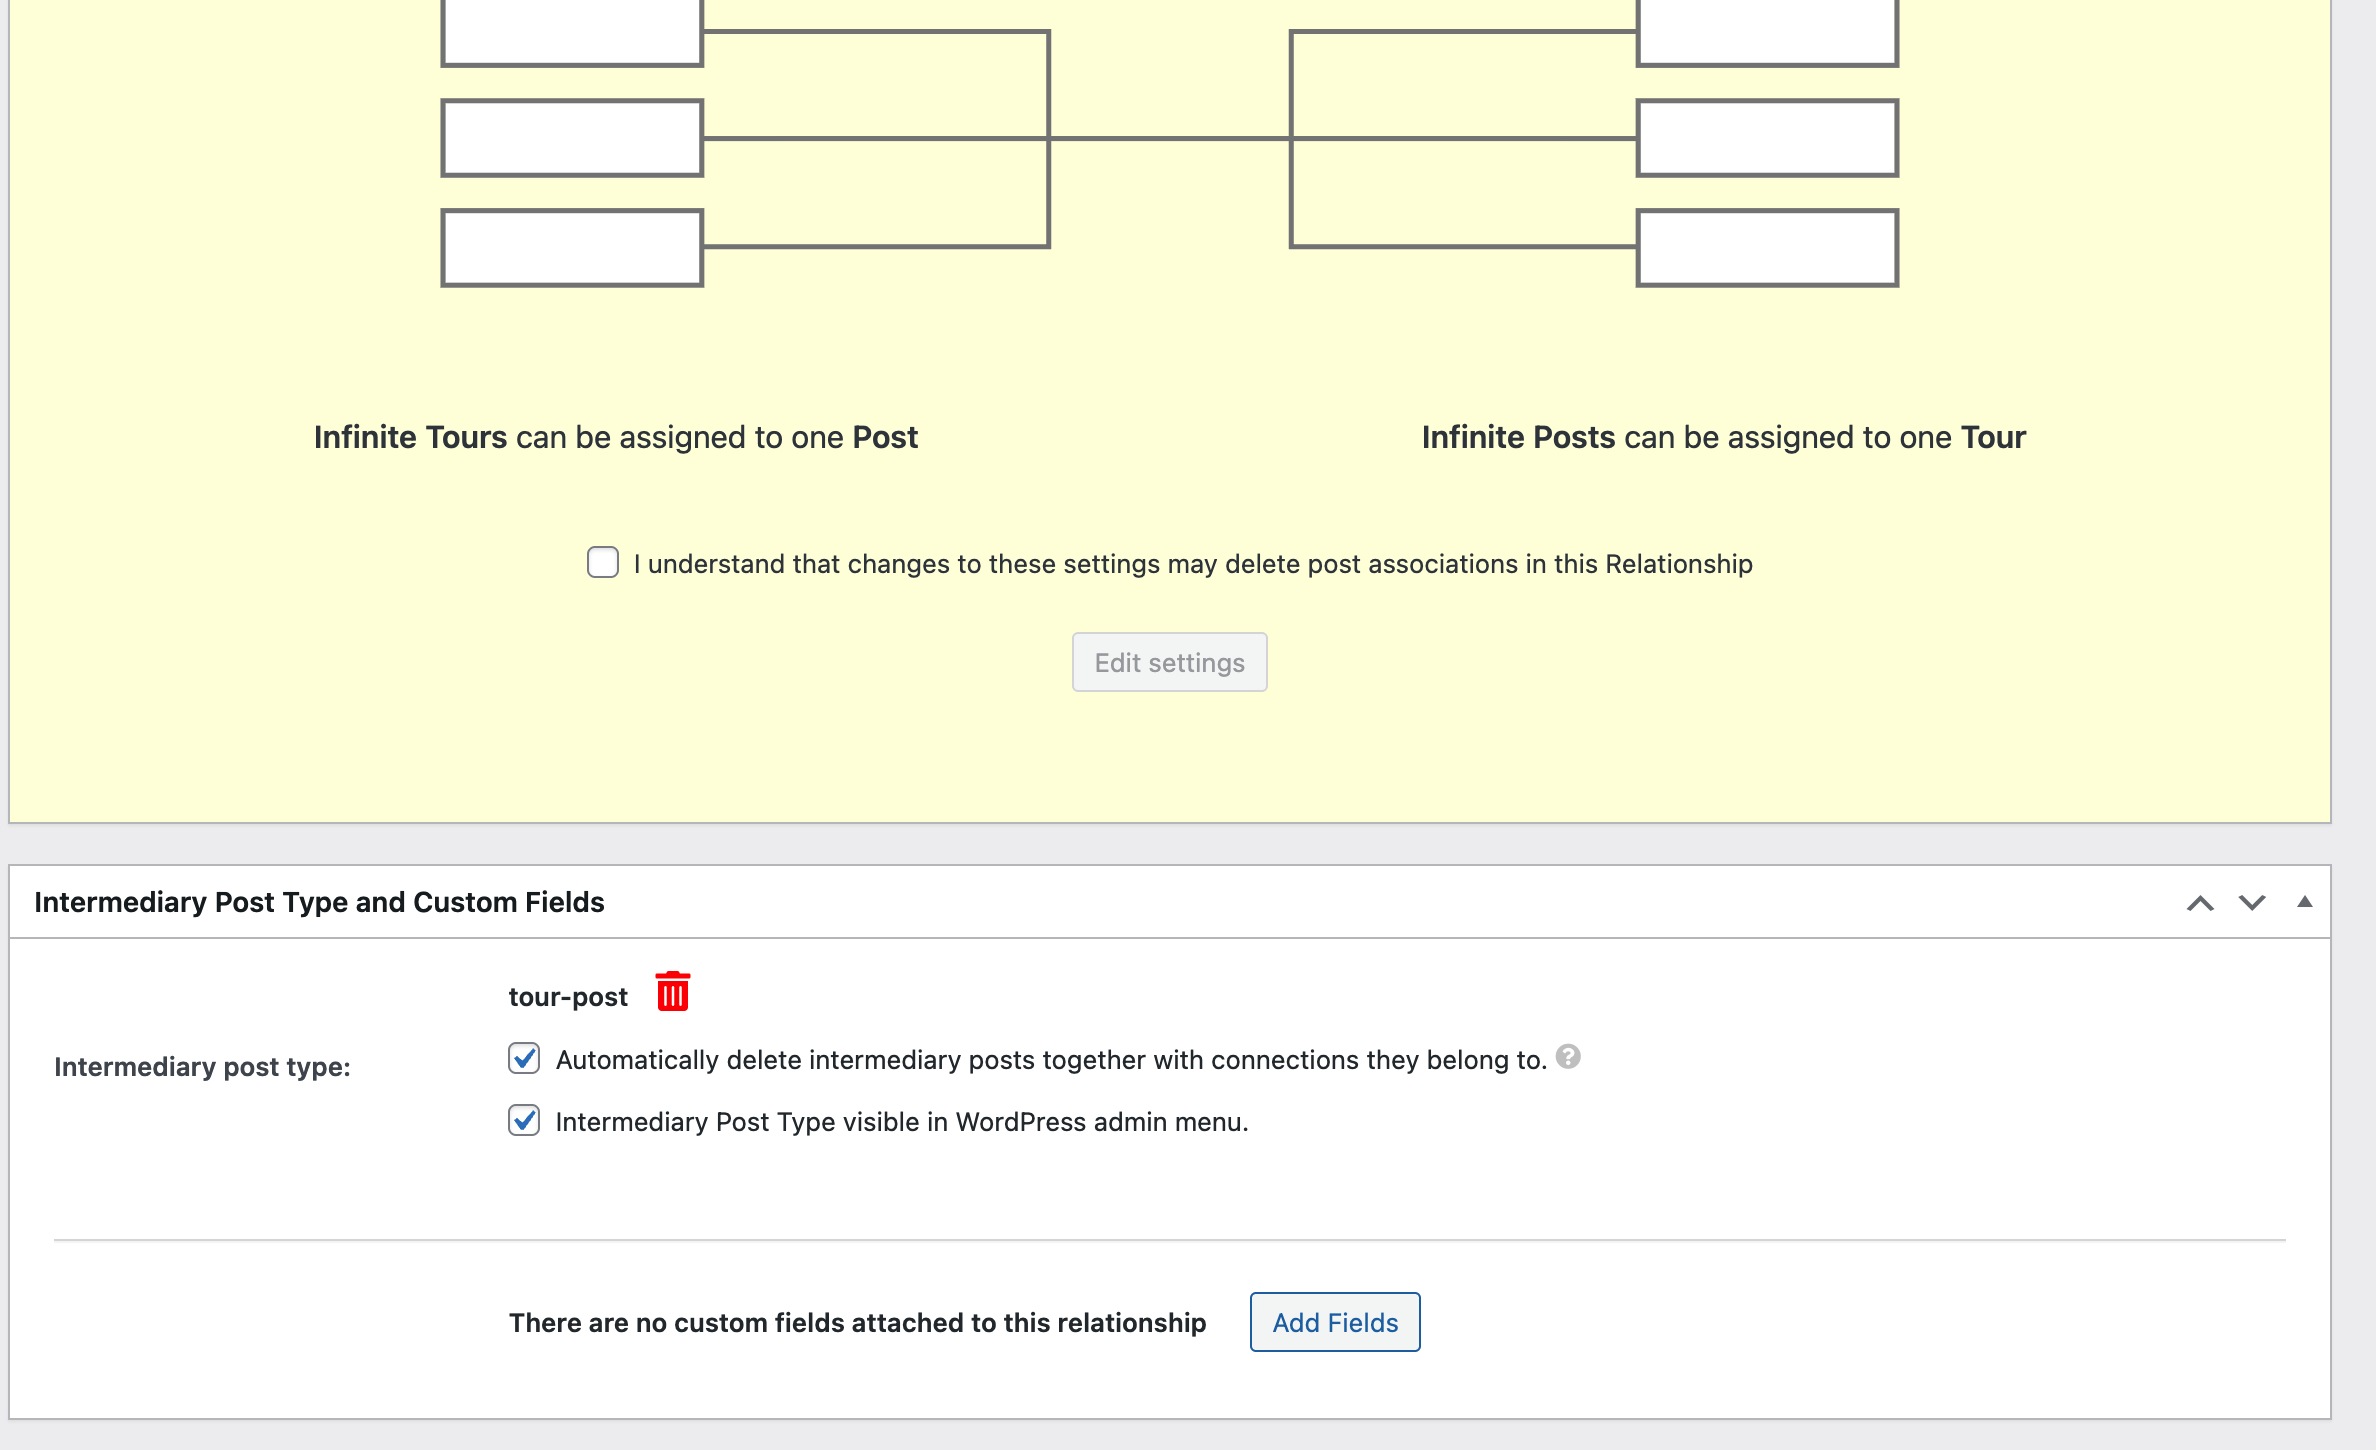Click the top left diagram box
The image size is (2376, 1450).
point(572,32)
